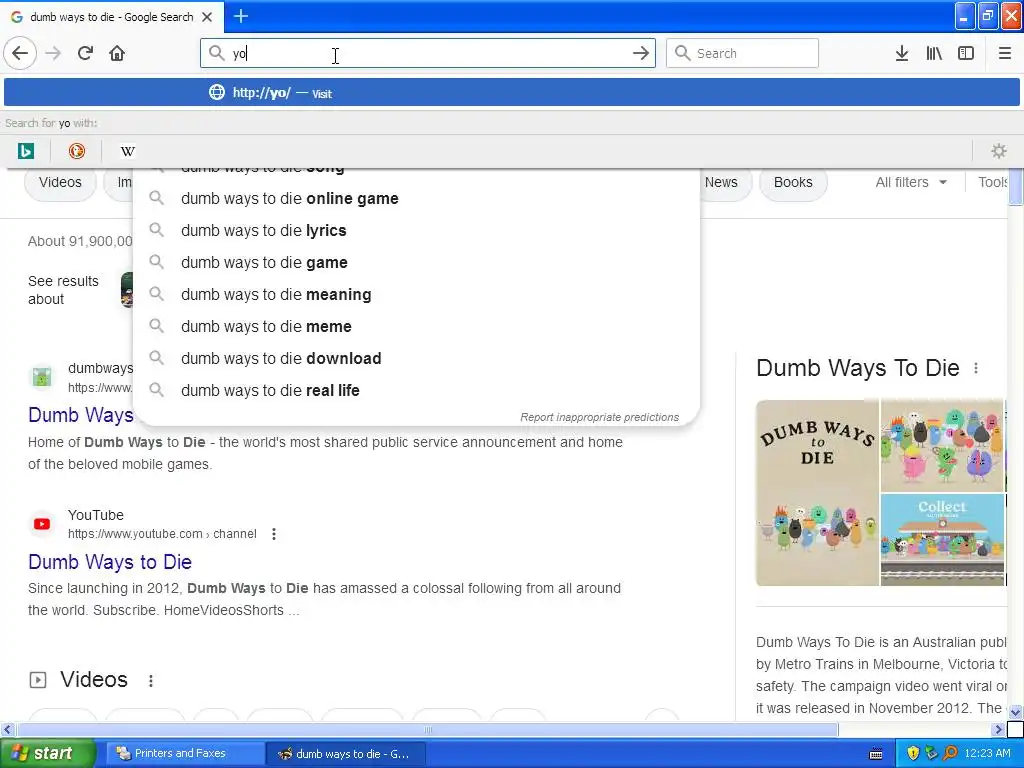Viewport: 1024px width, 768px height.
Task: Click vertical scrollbar down arrow
Action: [1015, 712]
